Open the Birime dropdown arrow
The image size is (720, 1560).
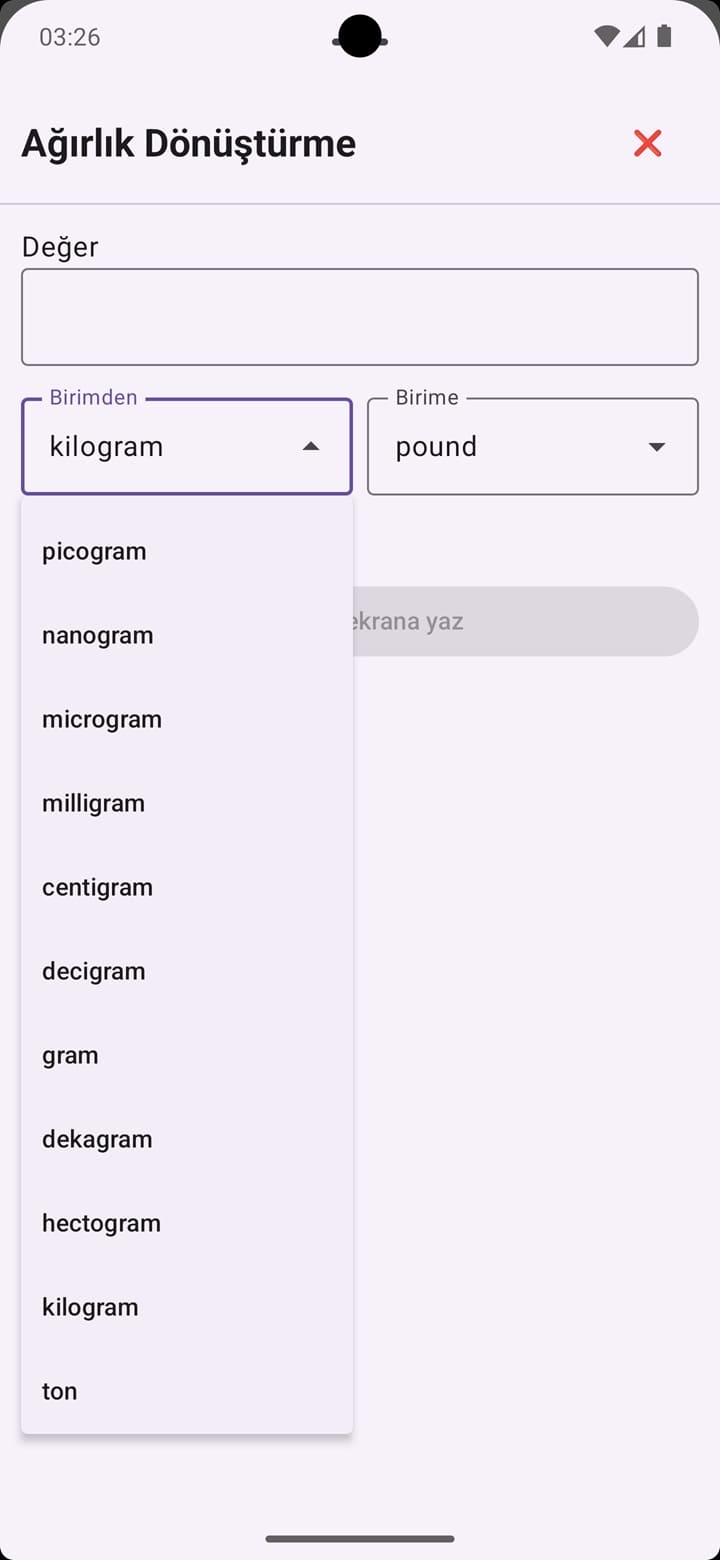point(657,446)
